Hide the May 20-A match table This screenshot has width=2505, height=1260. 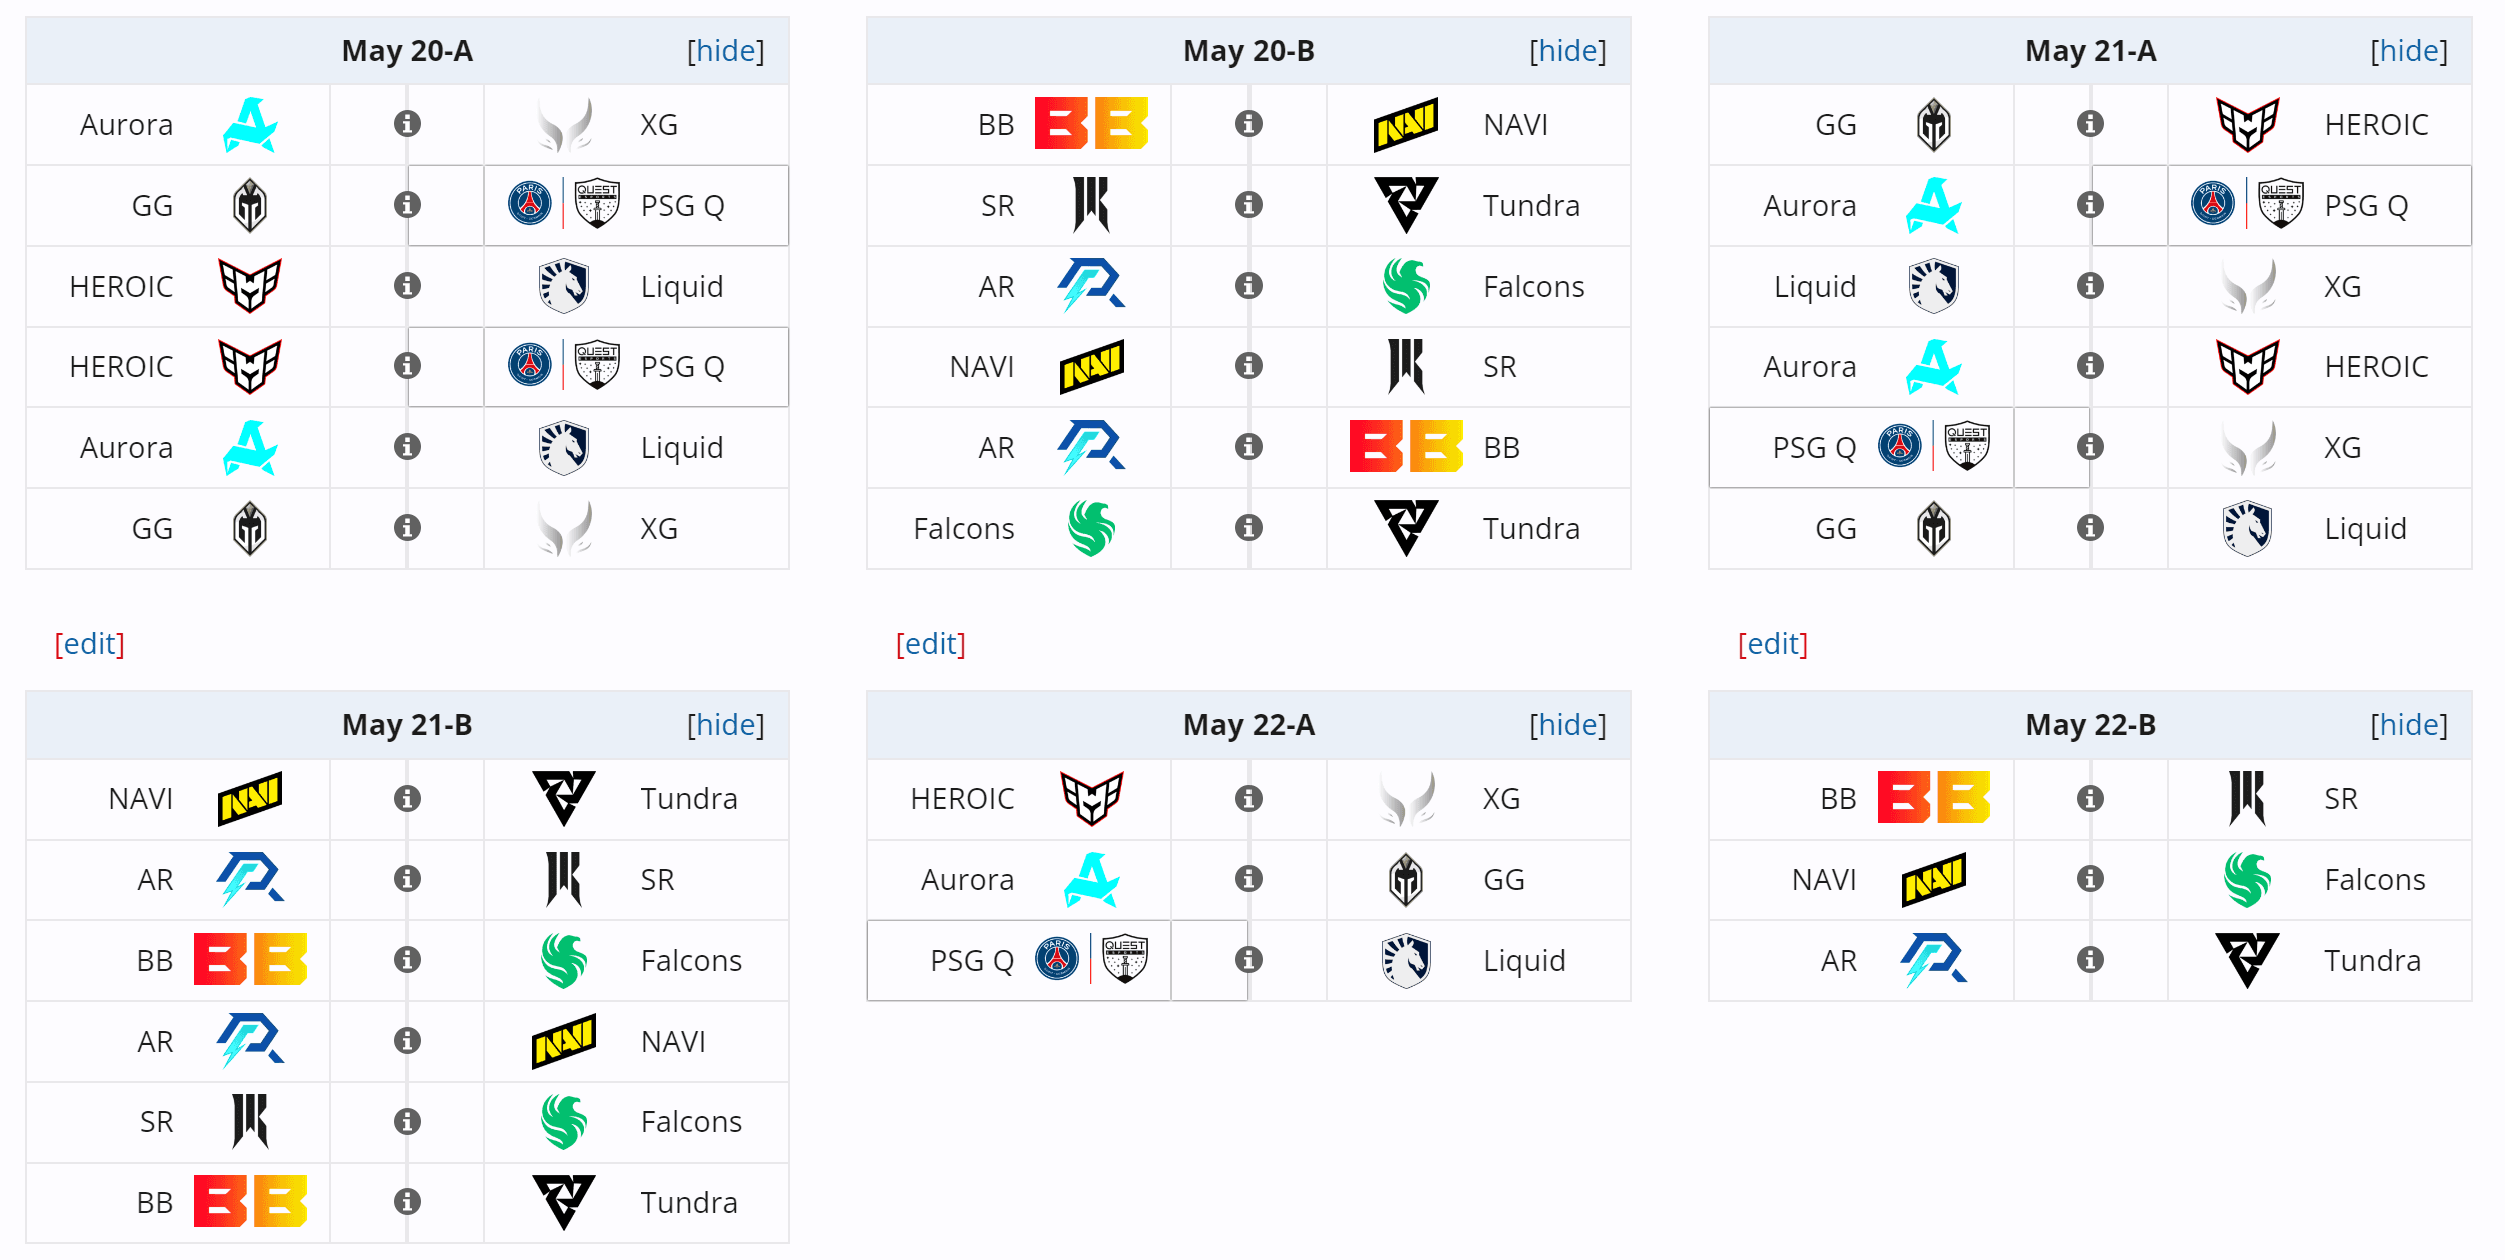pyautogui.click(x=727, y=51)
